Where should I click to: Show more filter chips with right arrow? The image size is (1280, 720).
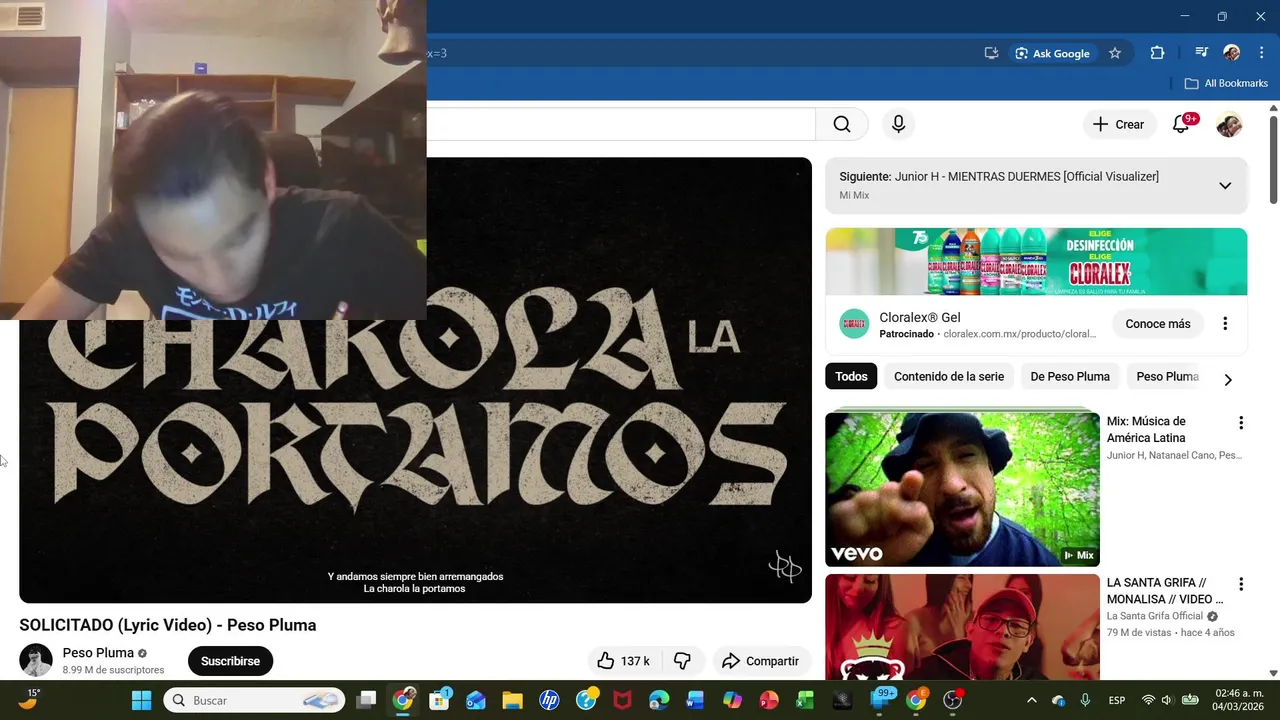[x=1228, y=379]
